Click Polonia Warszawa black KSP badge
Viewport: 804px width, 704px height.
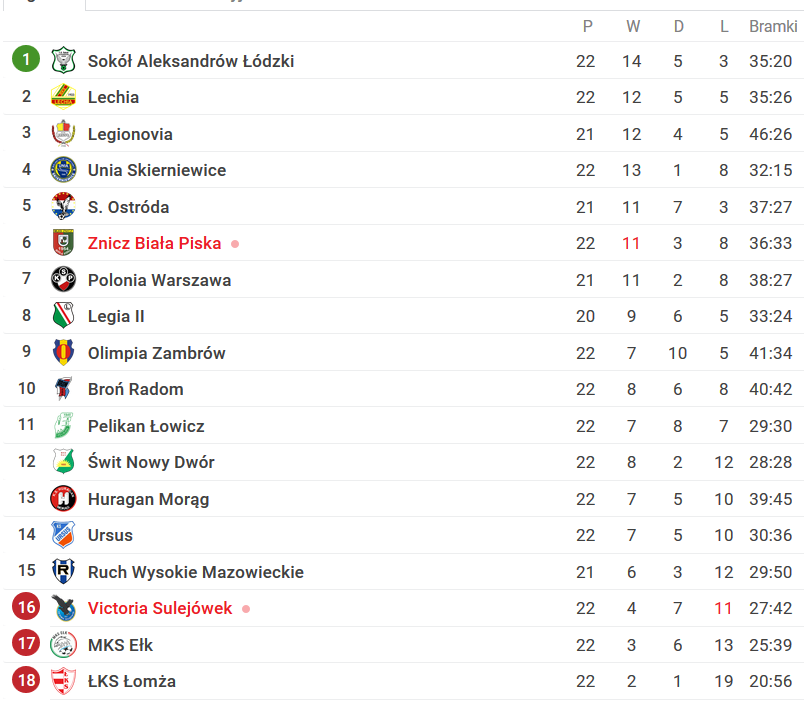tap(63, 279)
